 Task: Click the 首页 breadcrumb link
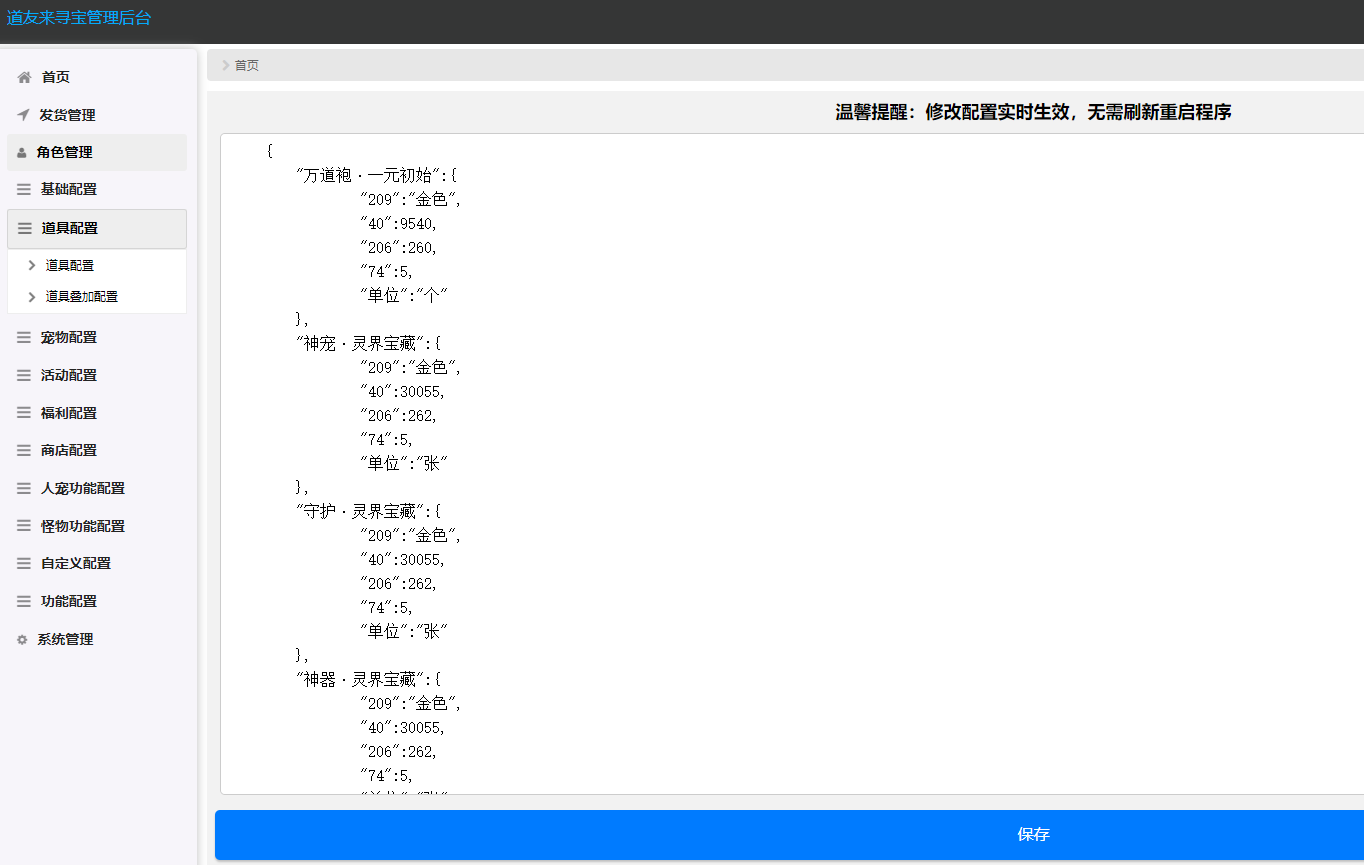click(246, 65)
